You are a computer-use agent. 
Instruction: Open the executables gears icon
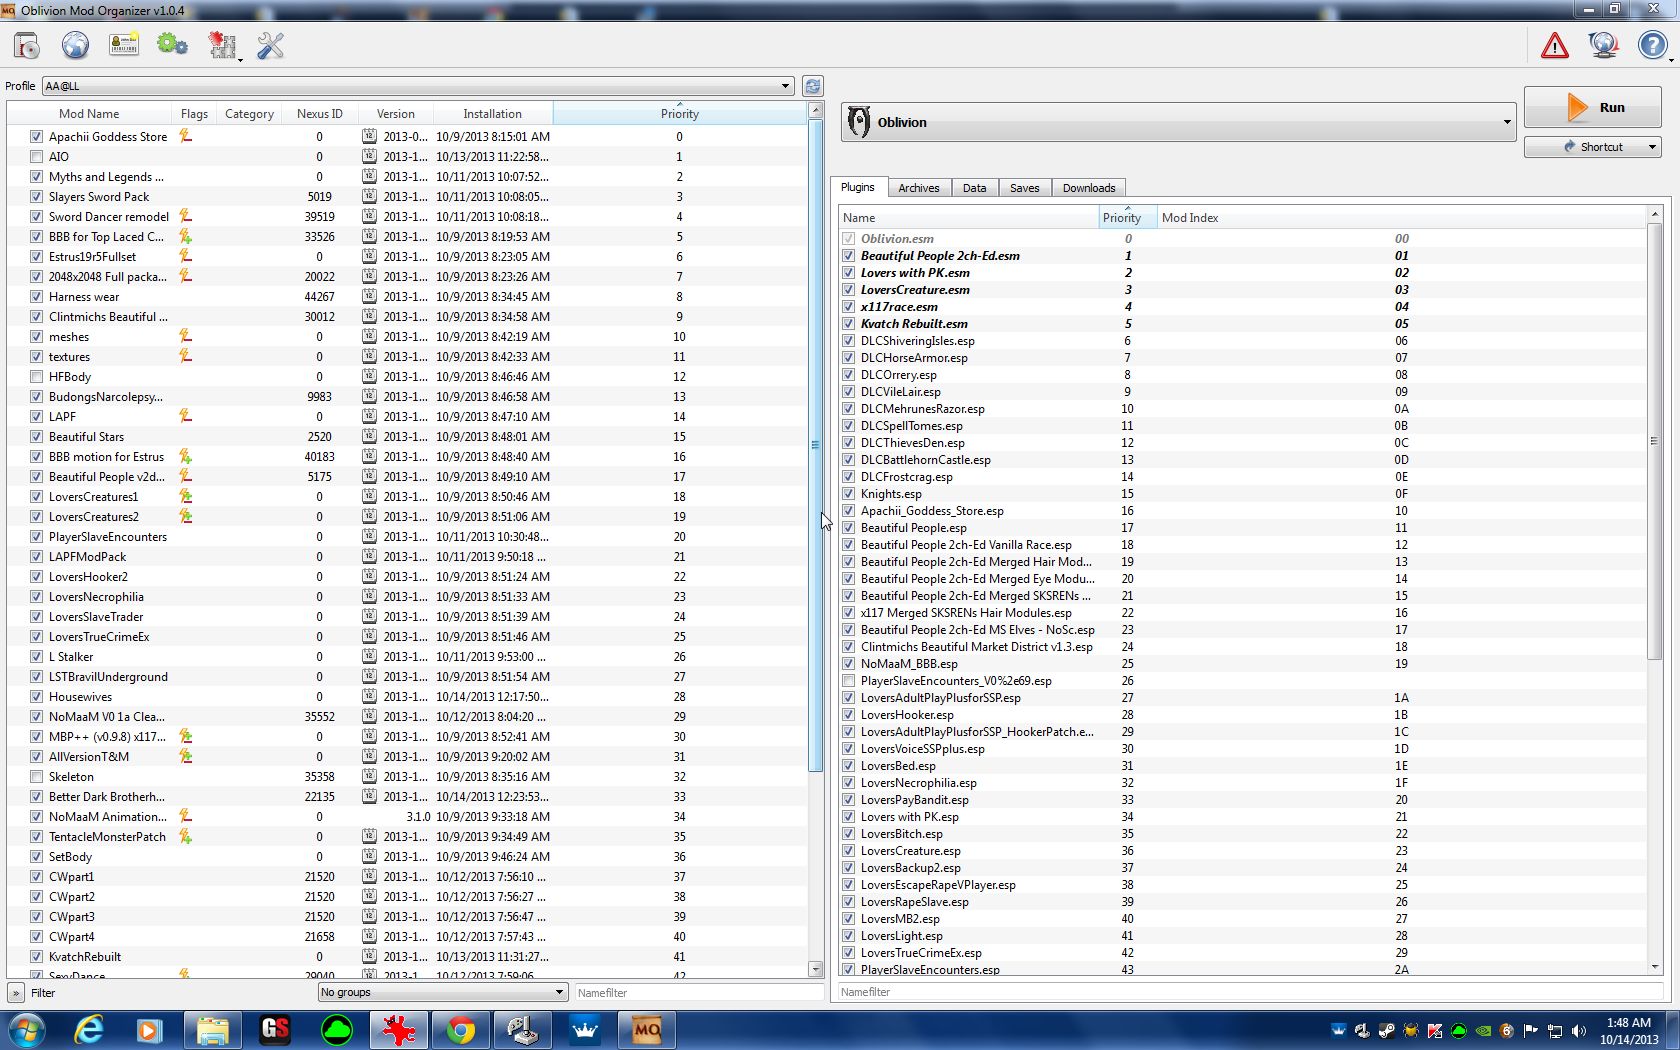click(x=172, y=46)
